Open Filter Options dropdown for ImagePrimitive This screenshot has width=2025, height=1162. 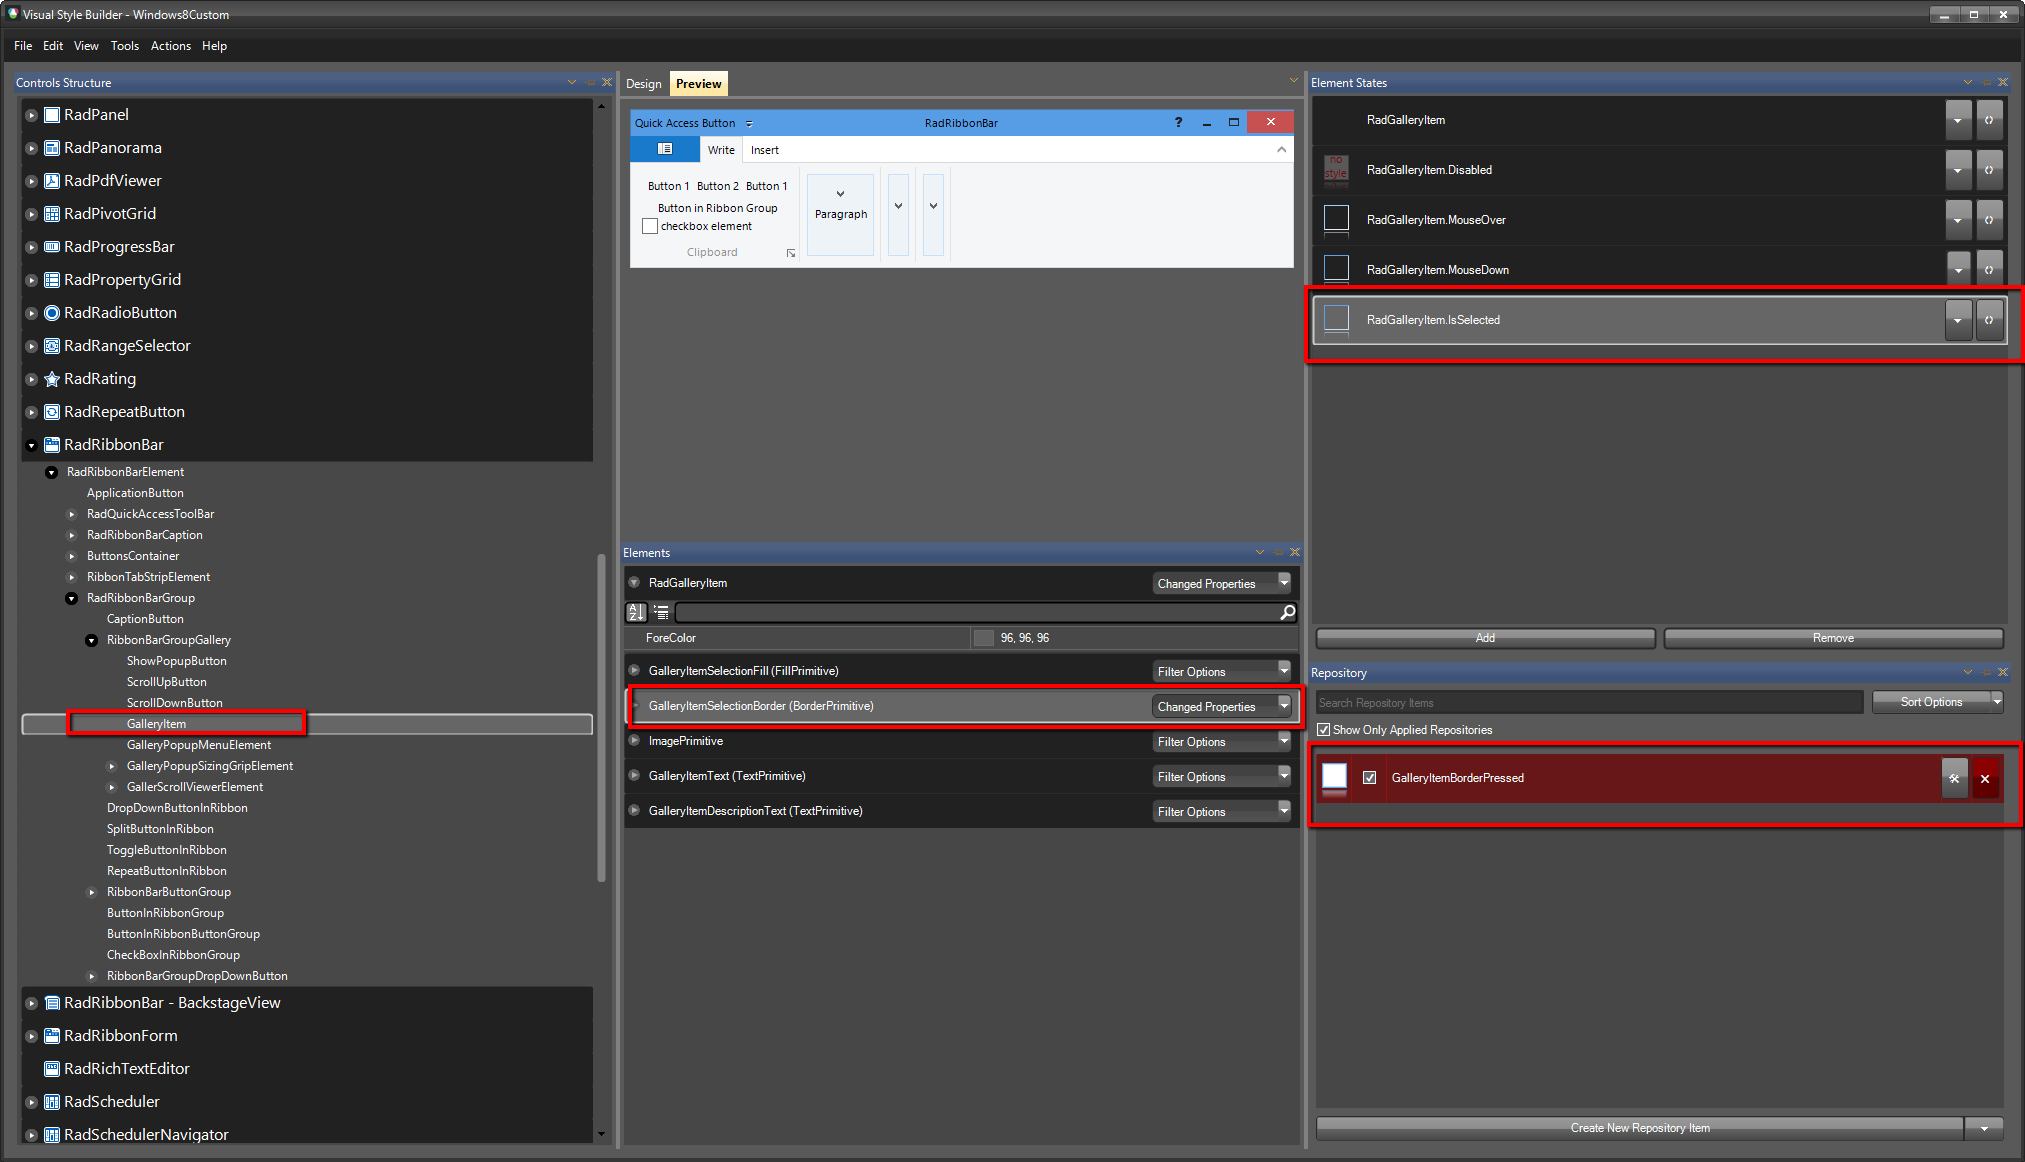click(1284, 741)
